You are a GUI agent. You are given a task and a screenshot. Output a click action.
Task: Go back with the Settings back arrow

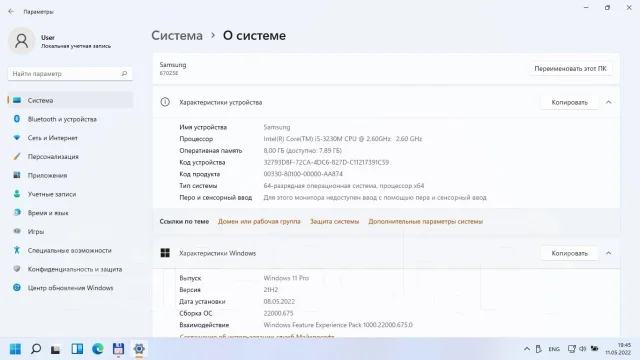[x=11, y=11]
